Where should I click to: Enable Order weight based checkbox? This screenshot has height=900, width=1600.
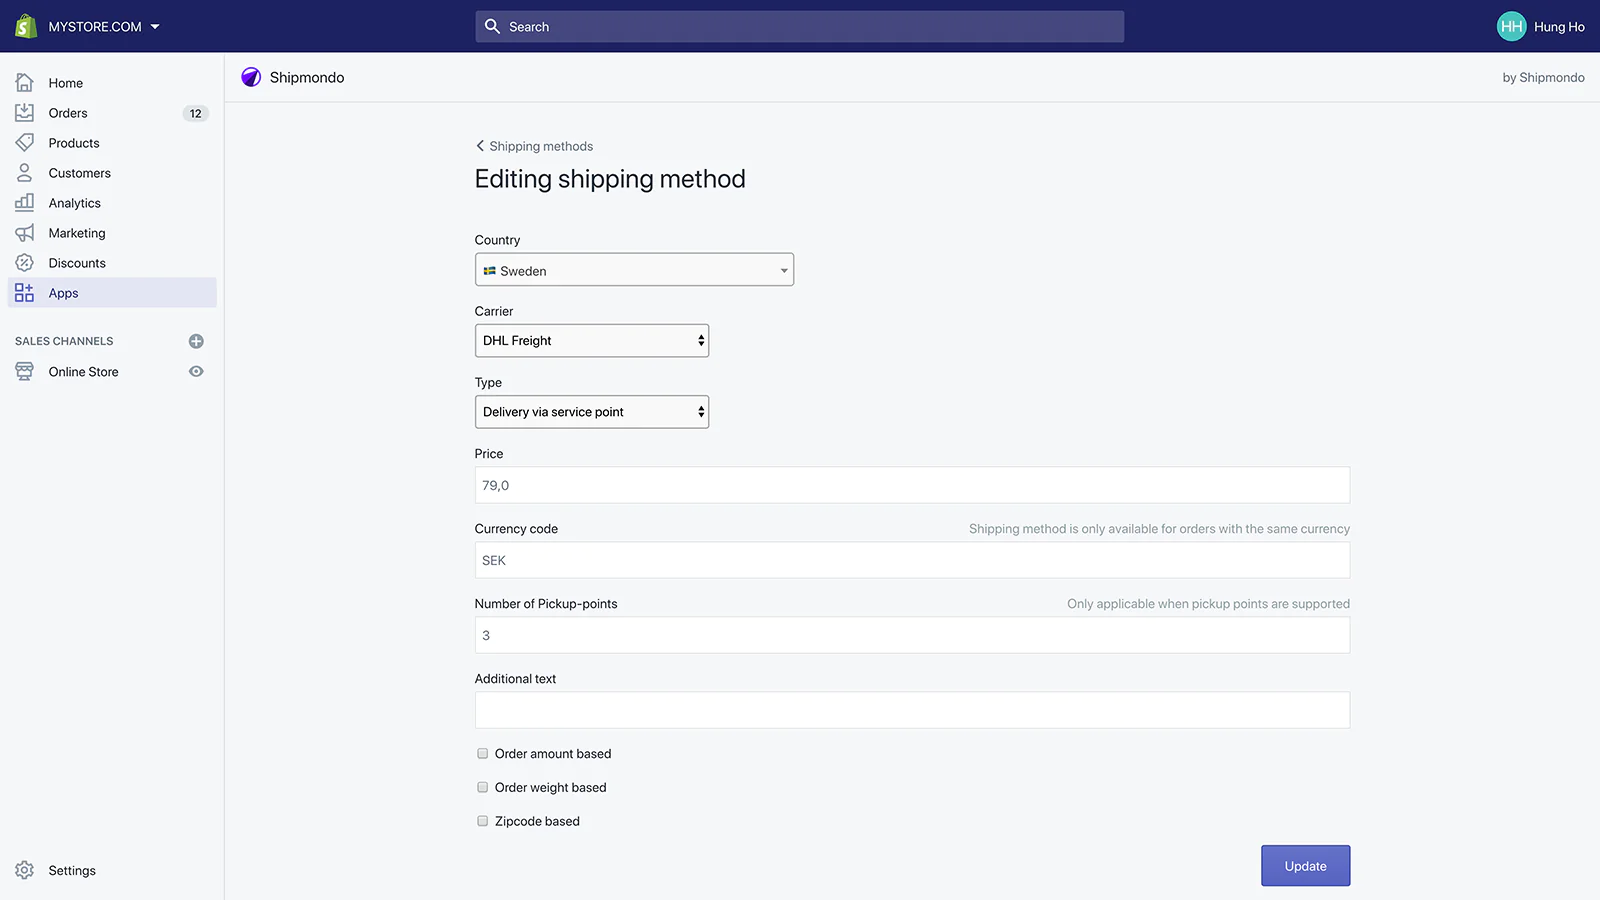click(482, 787)
